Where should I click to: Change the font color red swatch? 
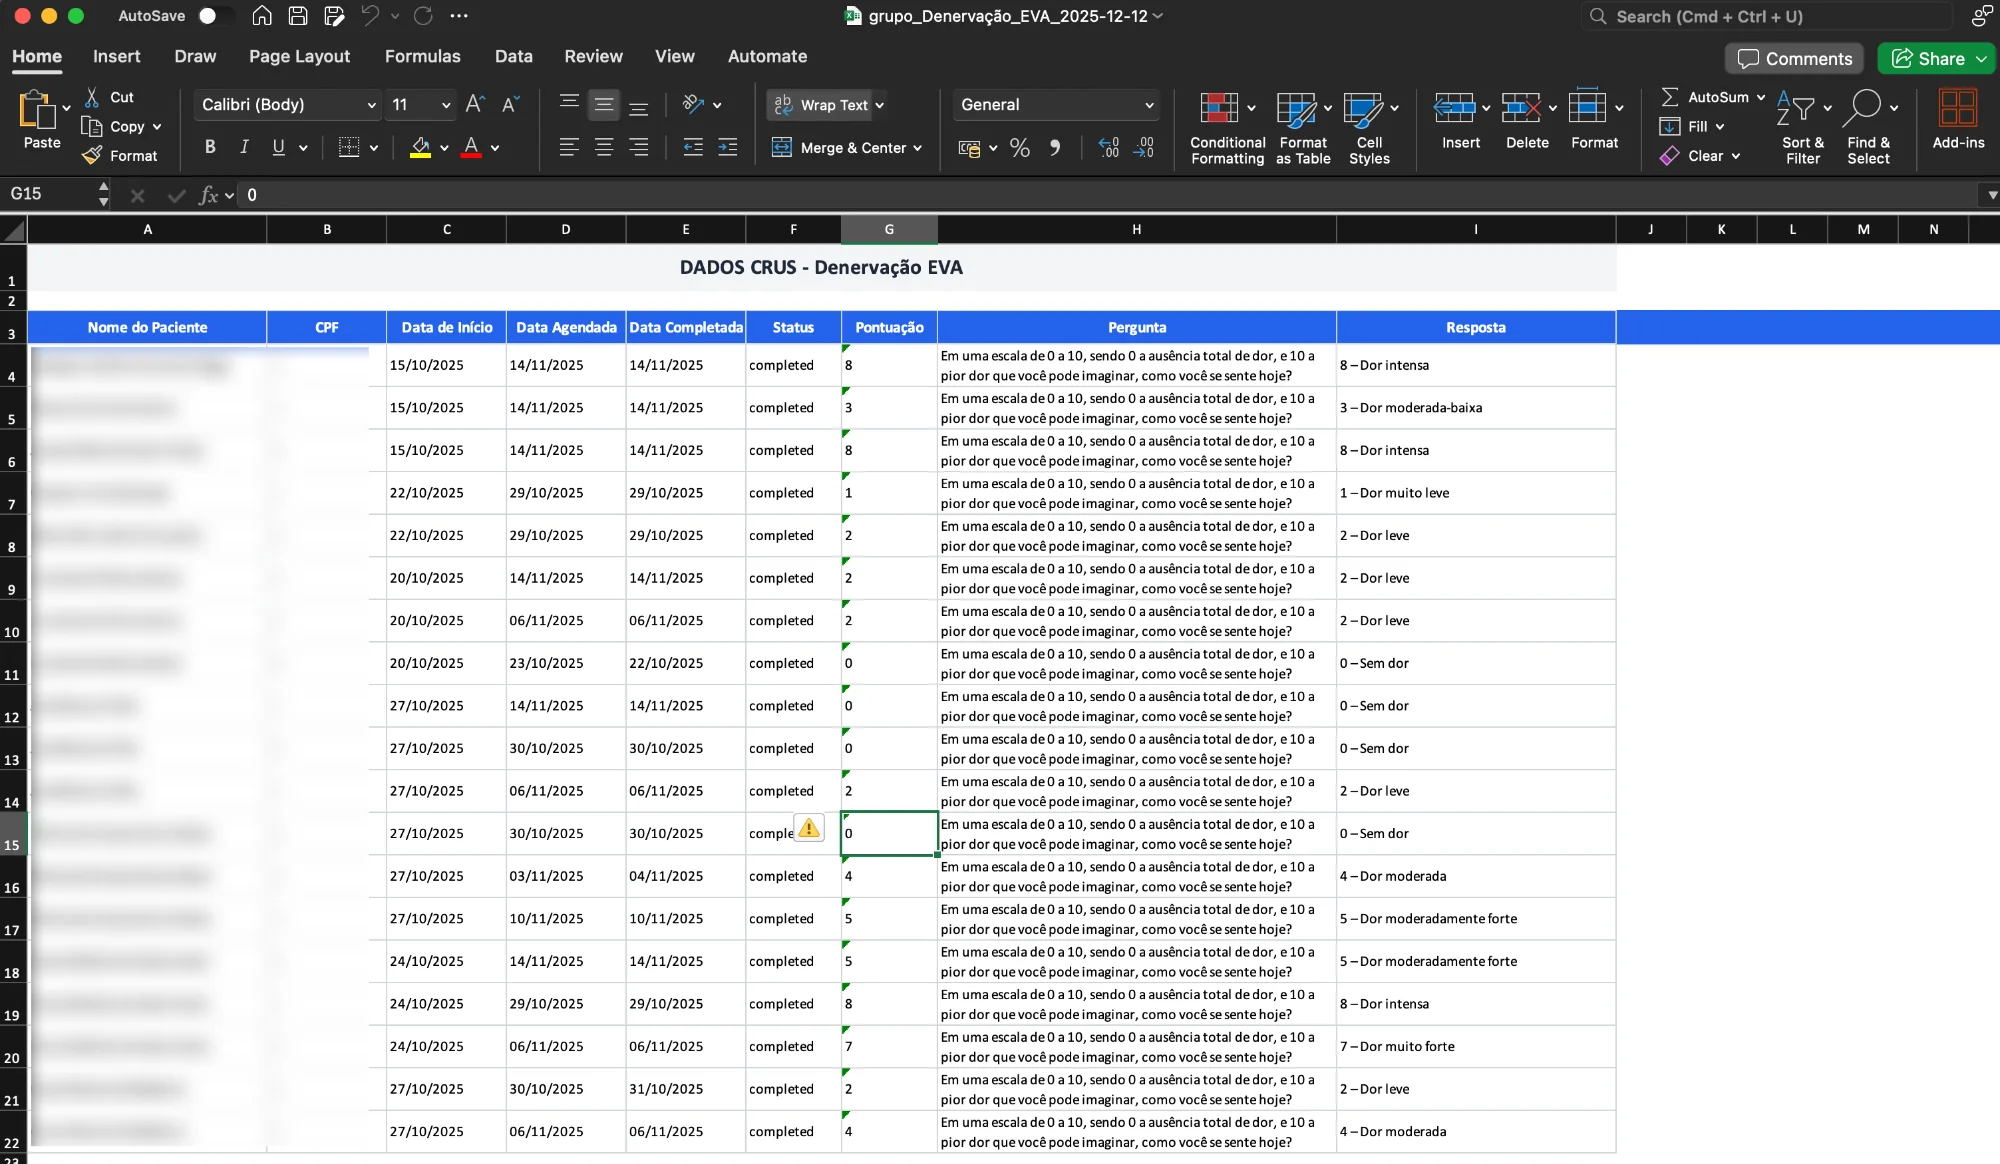pos(471,147)
